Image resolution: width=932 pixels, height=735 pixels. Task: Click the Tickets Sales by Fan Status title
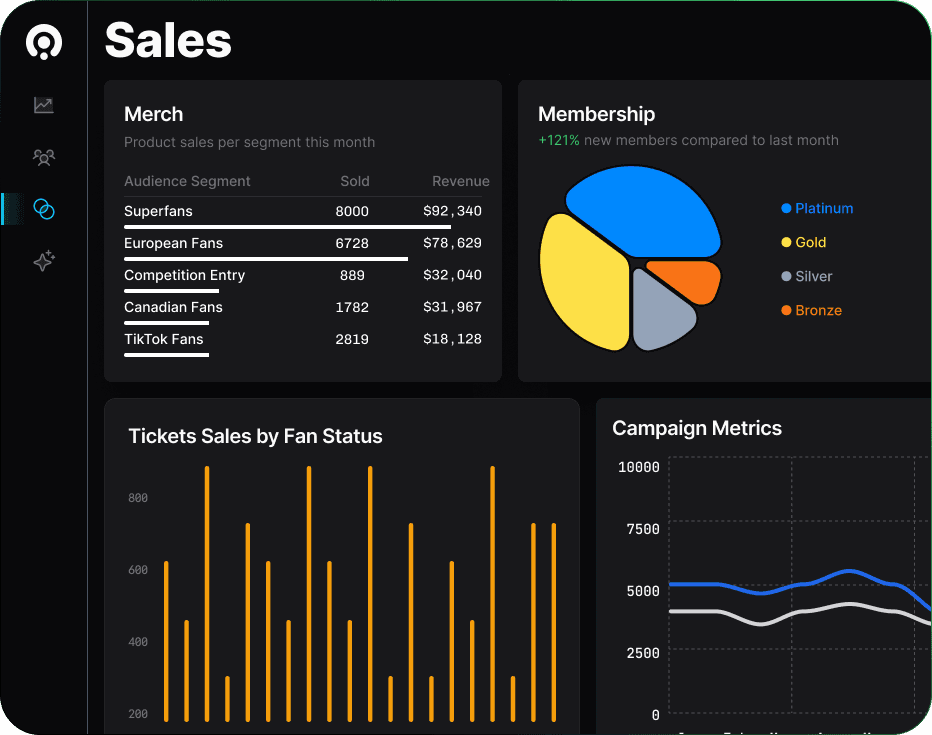tap(256, 436)
